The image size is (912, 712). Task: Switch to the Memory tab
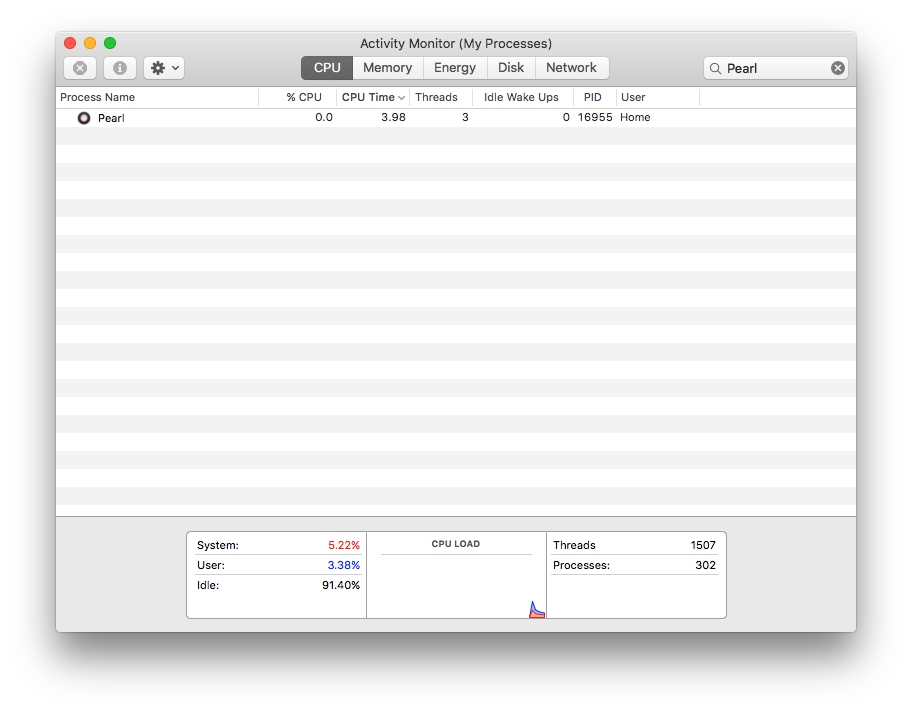tap(387, 68)
